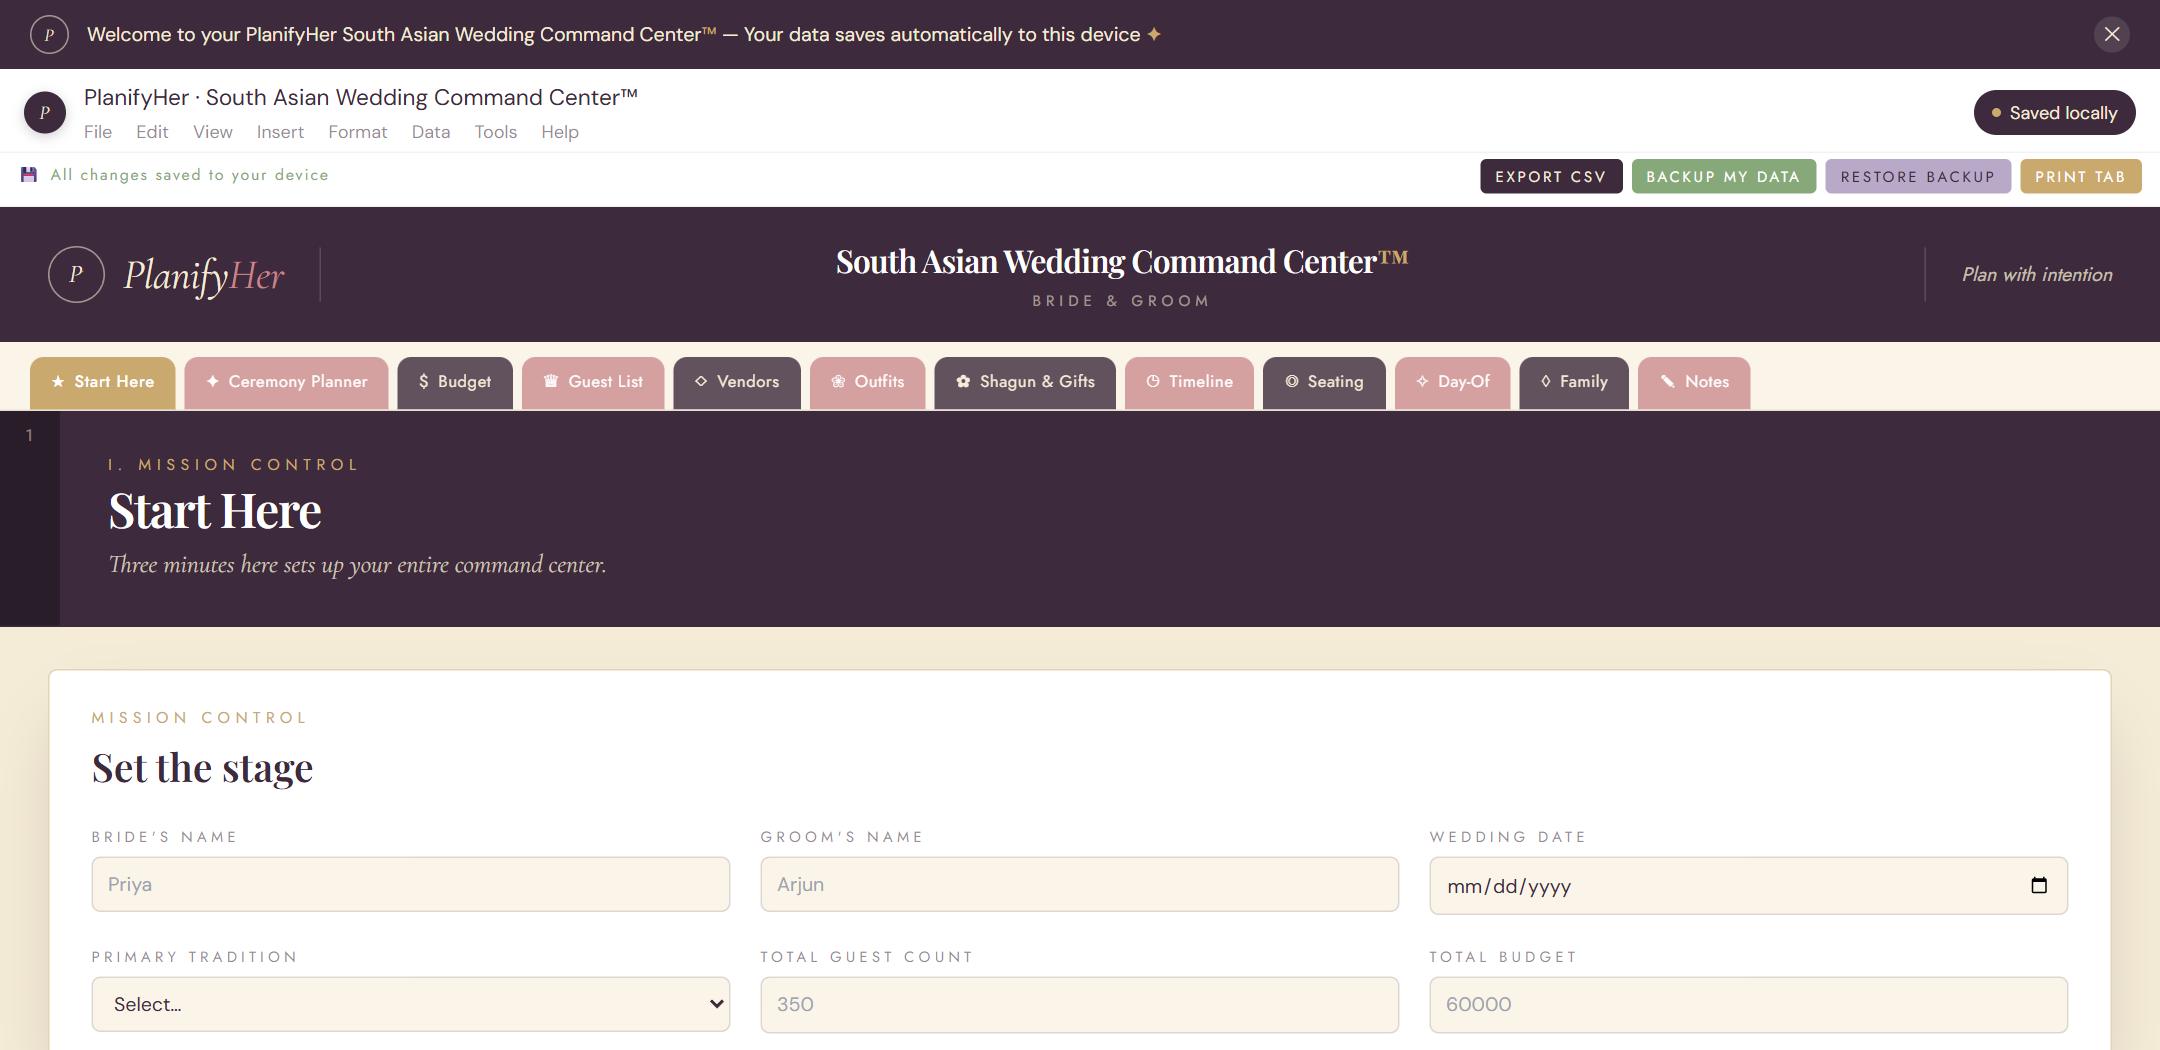Image resolution: width=2160 pixels, height=1050 pixels.
Task: Open the Vendors tab
Action: [x=737, y=382]
